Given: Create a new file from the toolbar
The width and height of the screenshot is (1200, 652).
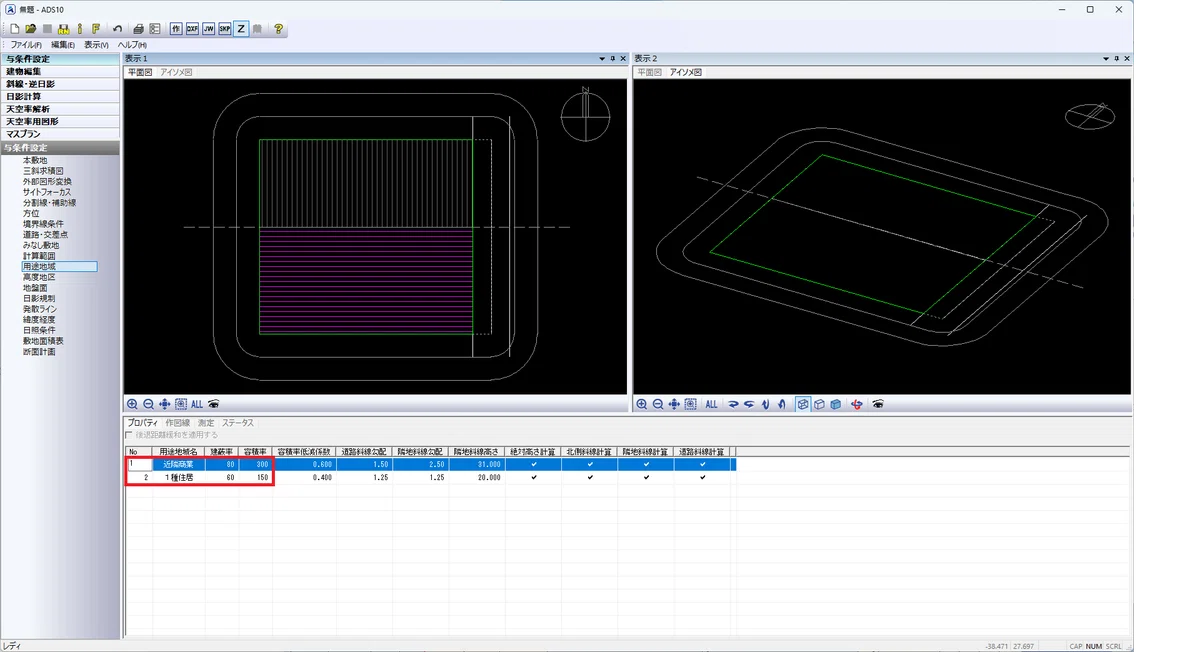Looking at the screenshot, I should click(x=15, y=29).
